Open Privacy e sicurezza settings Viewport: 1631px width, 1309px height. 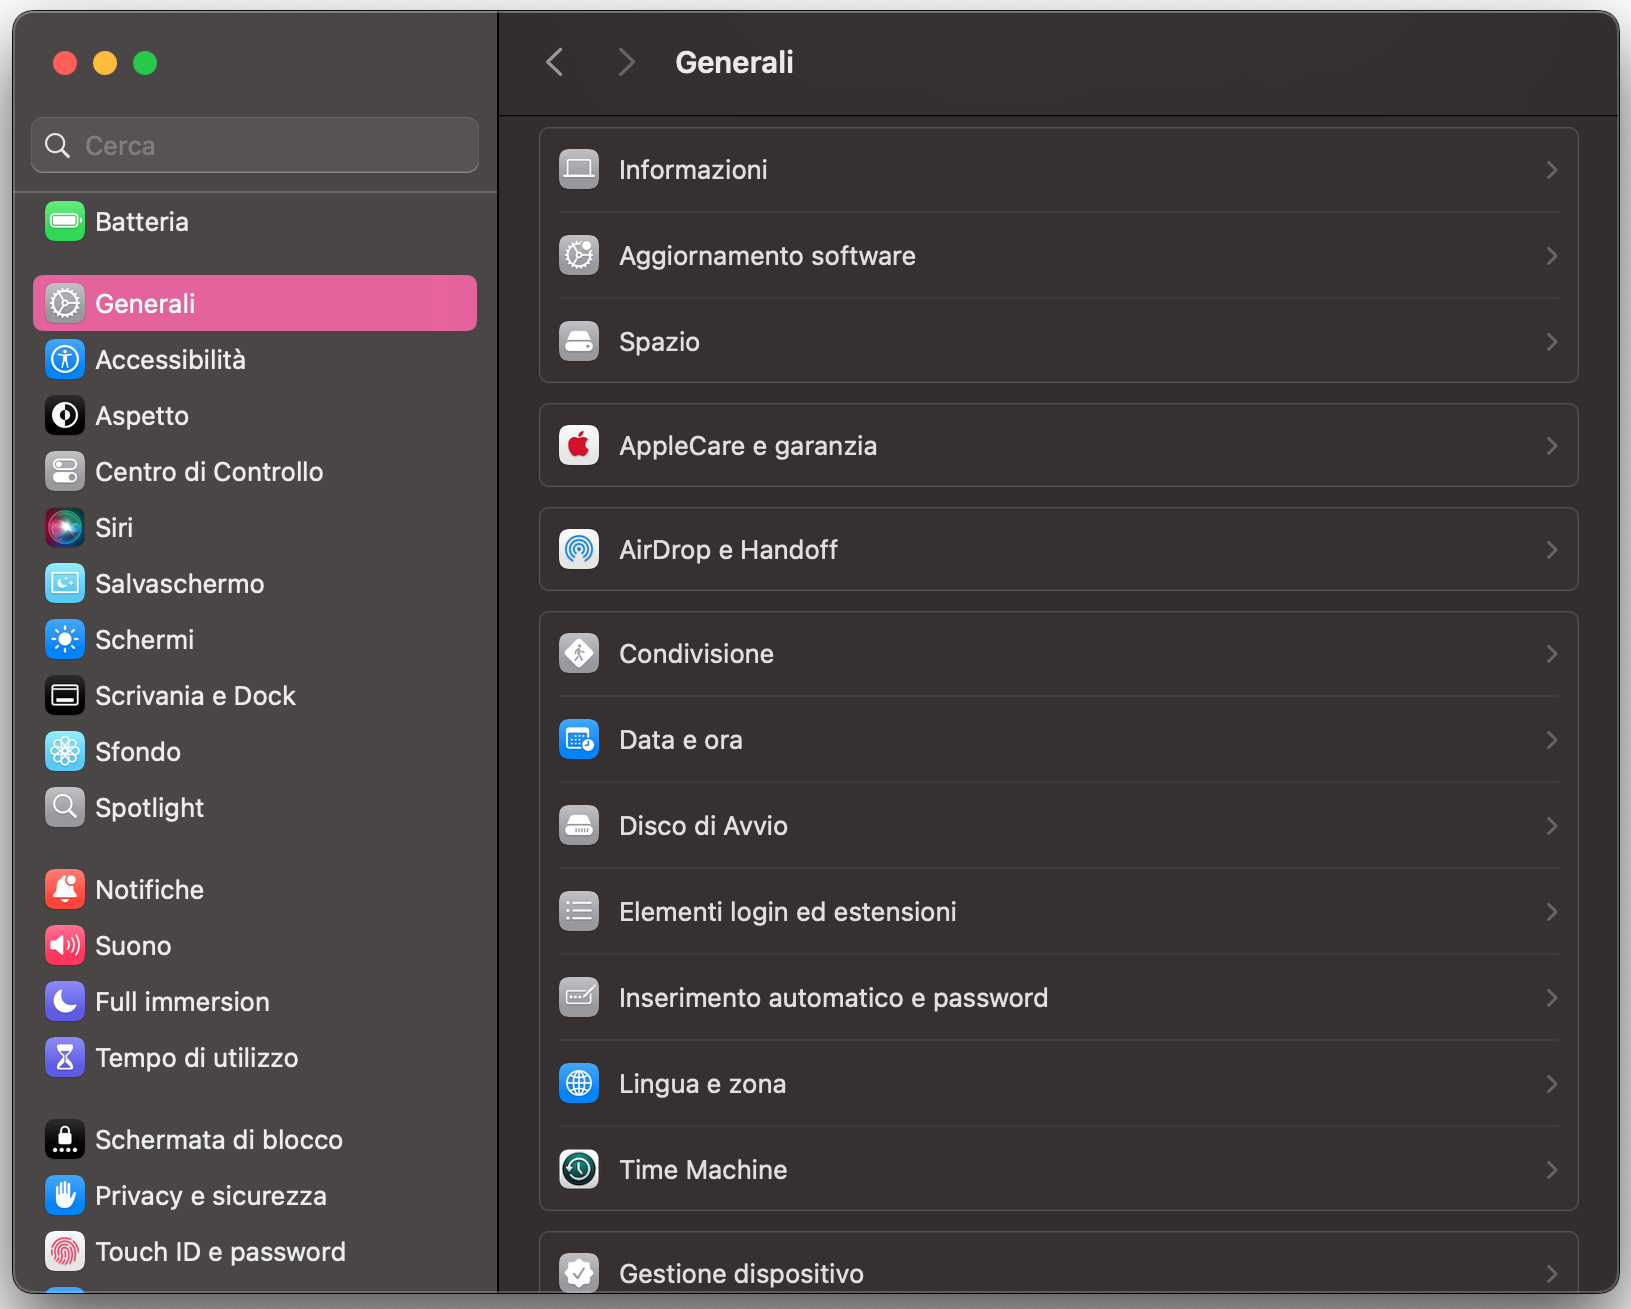(211, 1195)
